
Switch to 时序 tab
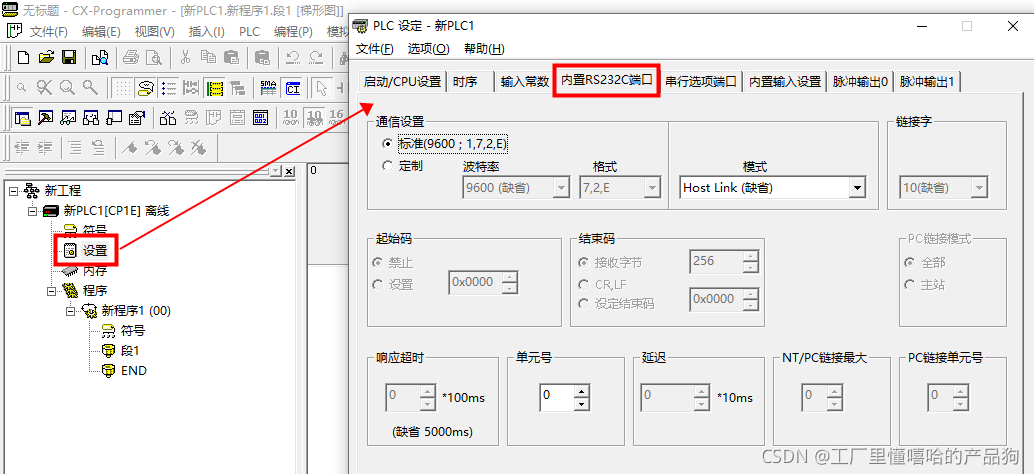[465, 82]
